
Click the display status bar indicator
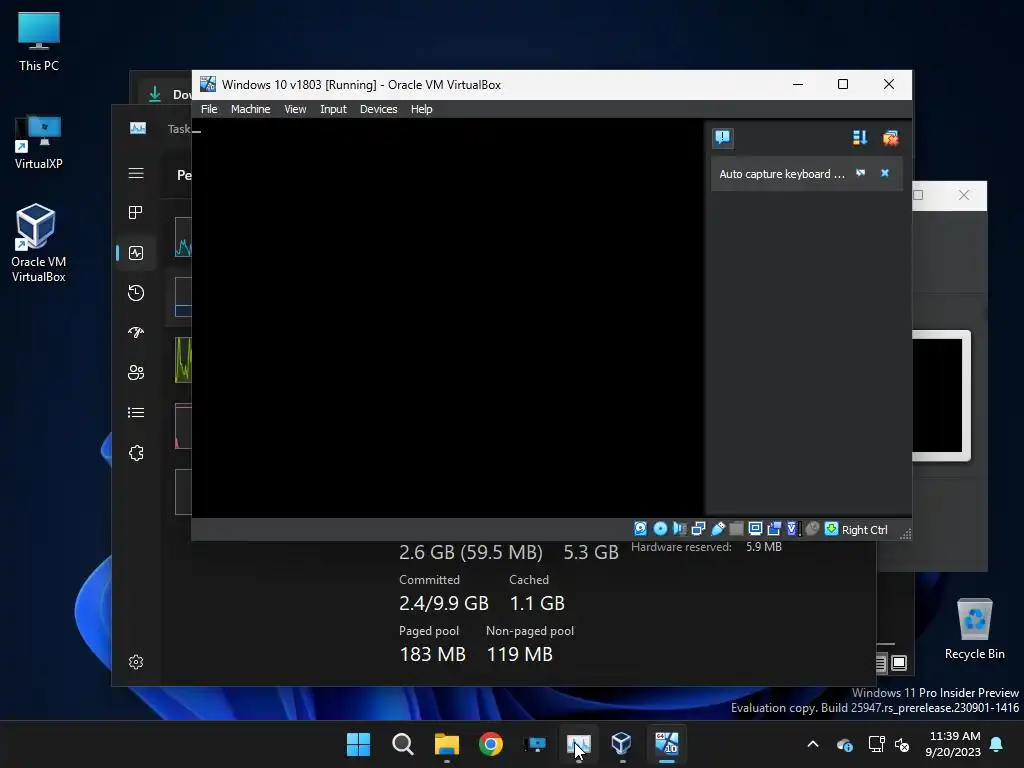[755, 529]
